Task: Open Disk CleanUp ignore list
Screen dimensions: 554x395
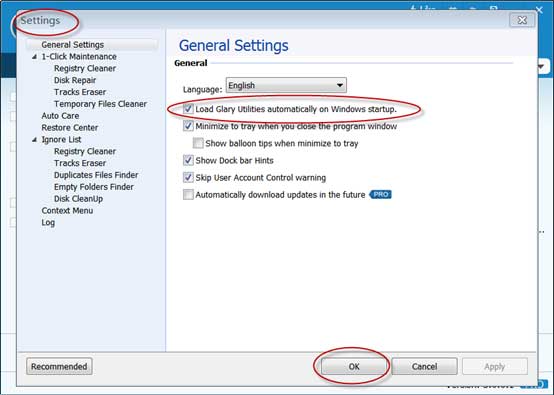Action: [x=78, y=199]
